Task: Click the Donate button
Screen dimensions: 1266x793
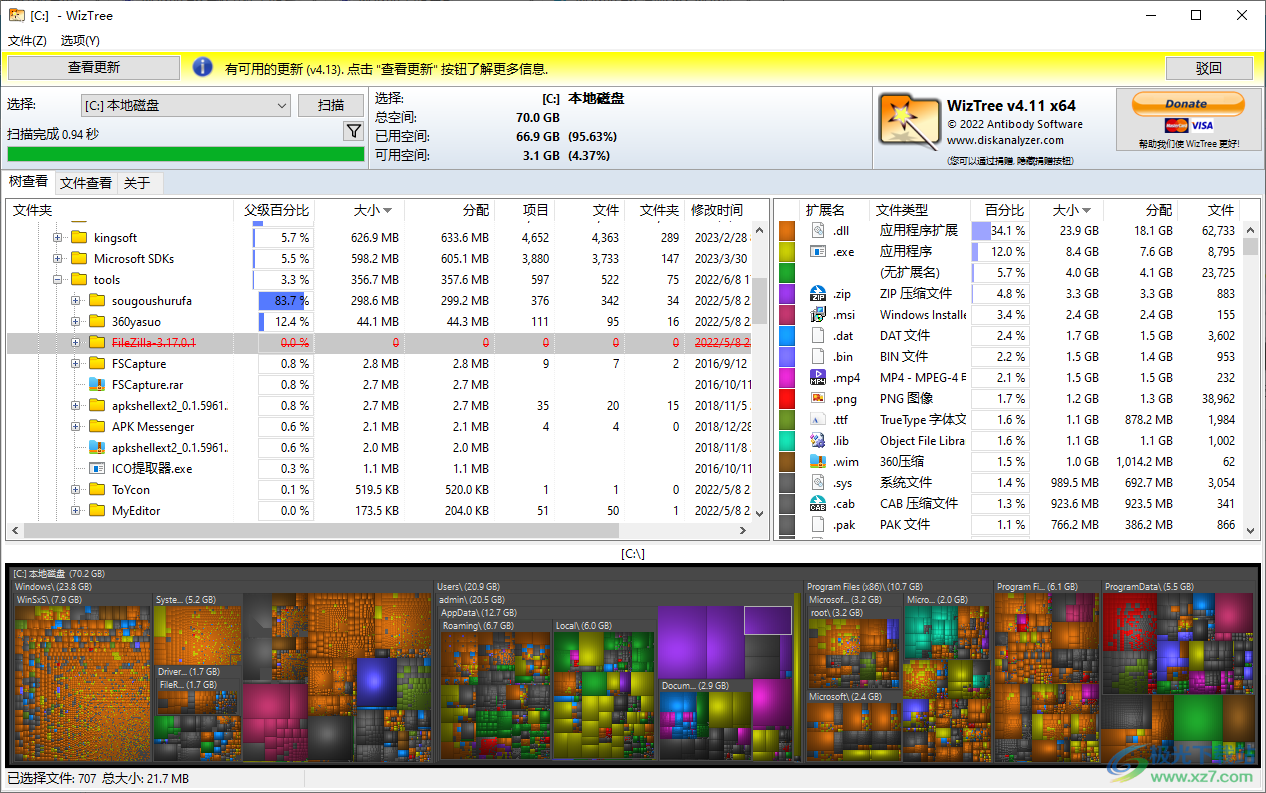Action: pos(1187,103)
